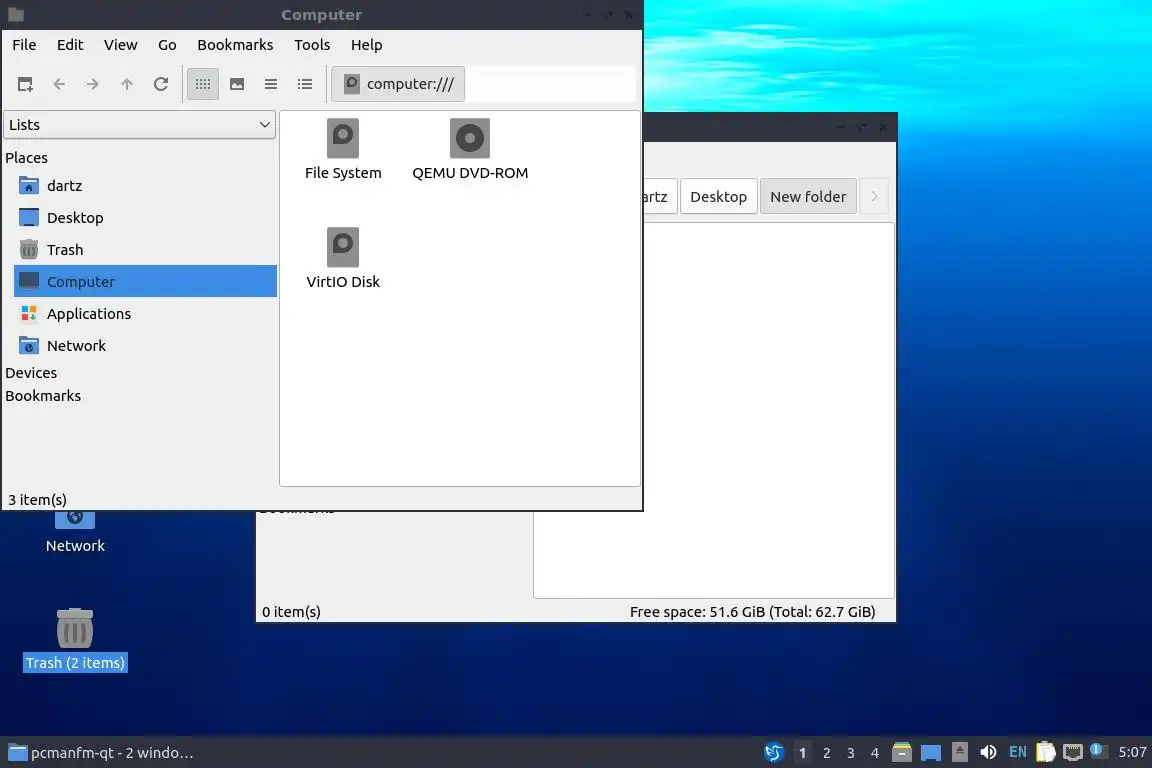Viewport: 1152px width, 768px height.
Task: Go back with the left arrow icon
Action: [59, 85]
